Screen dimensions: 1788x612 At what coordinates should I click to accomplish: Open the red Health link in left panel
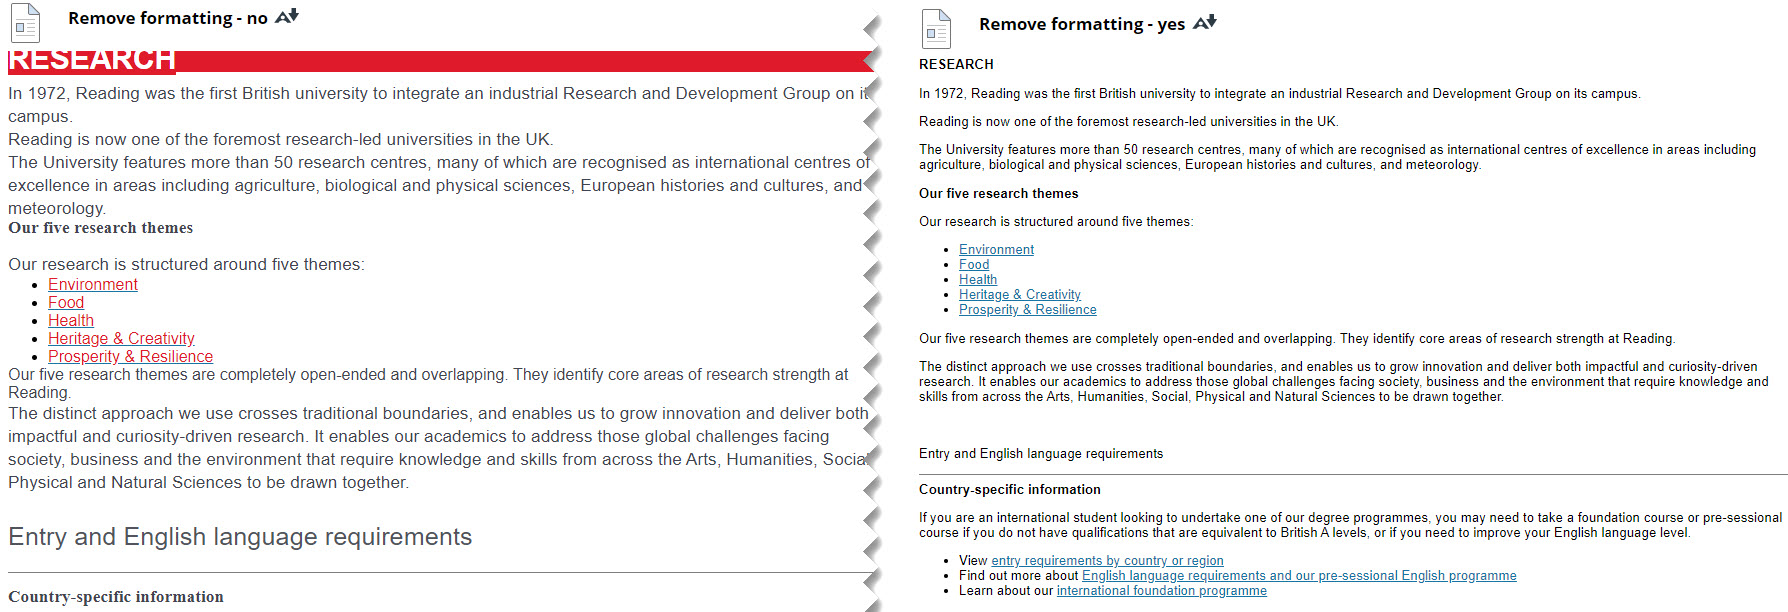tap(71, 321)
